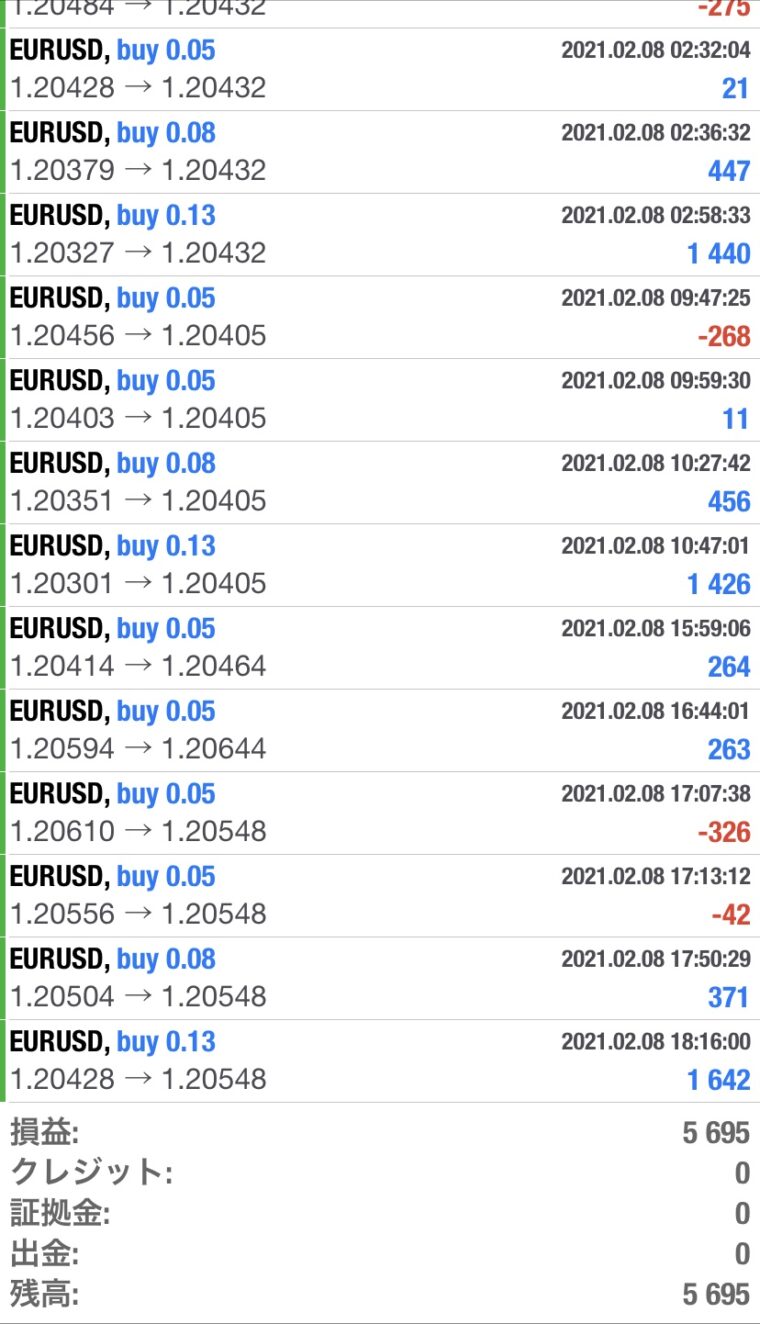The width and height of the screenshot is (760, 1324).
Task: Tap the trade with profit 456
Action: tap(380, 483)
